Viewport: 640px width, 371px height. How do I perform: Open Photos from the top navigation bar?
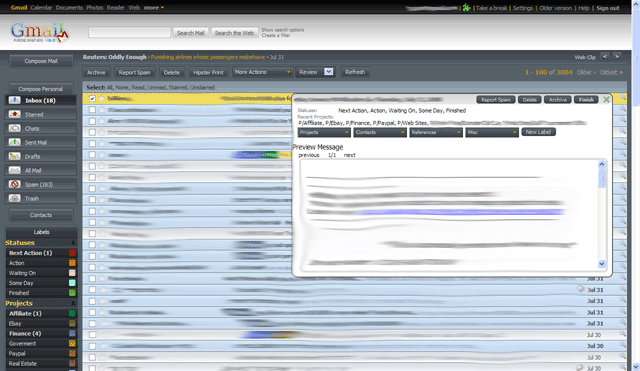click(x=94, y=7)
